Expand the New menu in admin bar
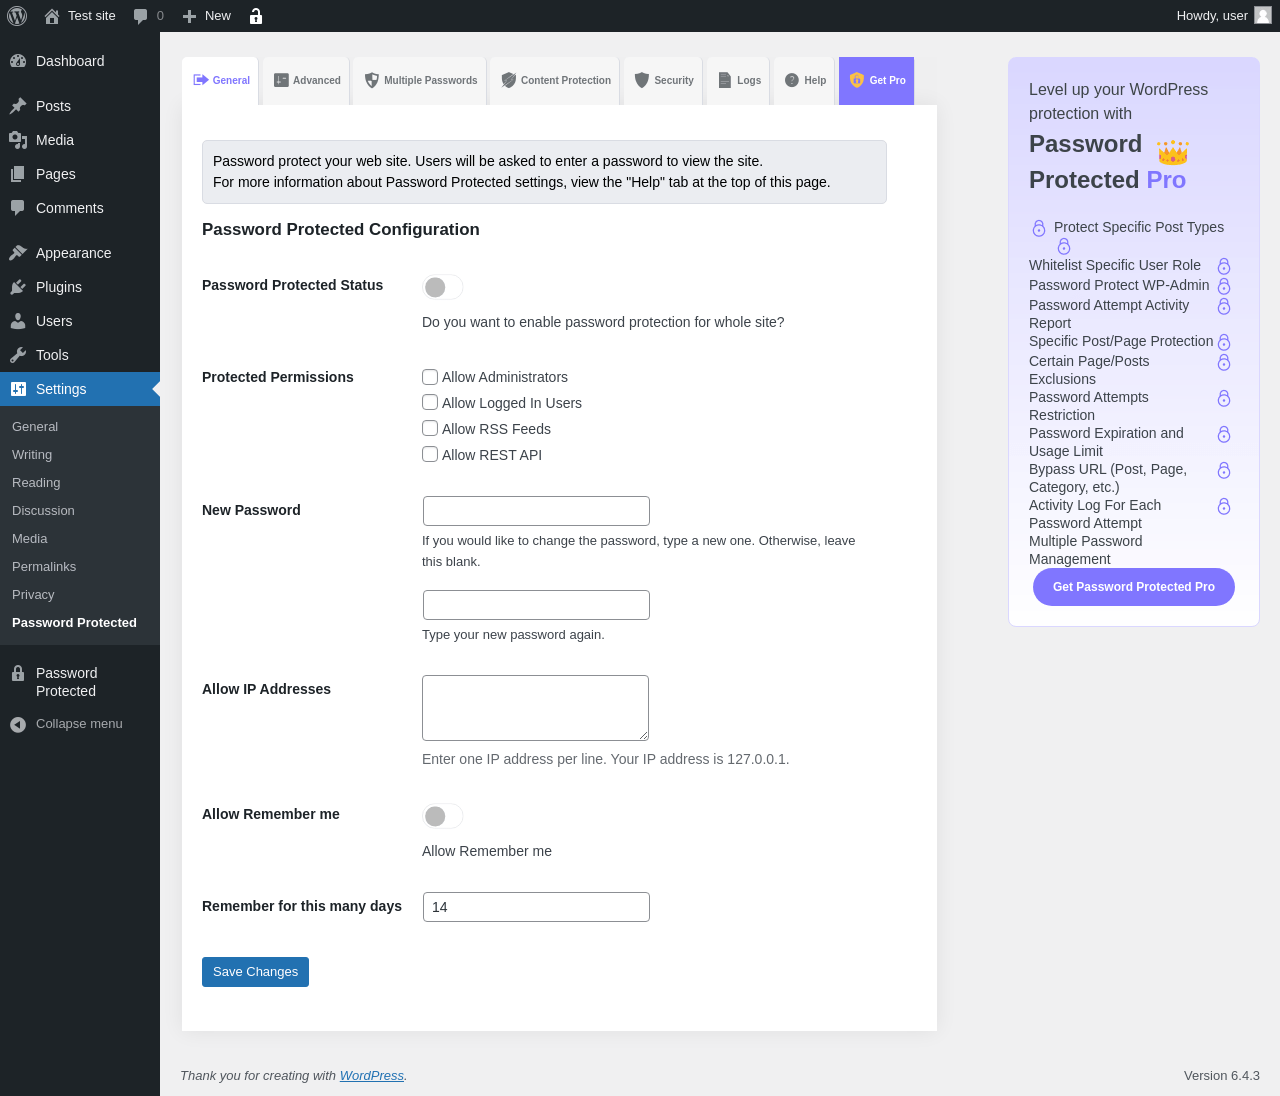Viewport: 1280px width, 1096px height. tap(207, 16)
